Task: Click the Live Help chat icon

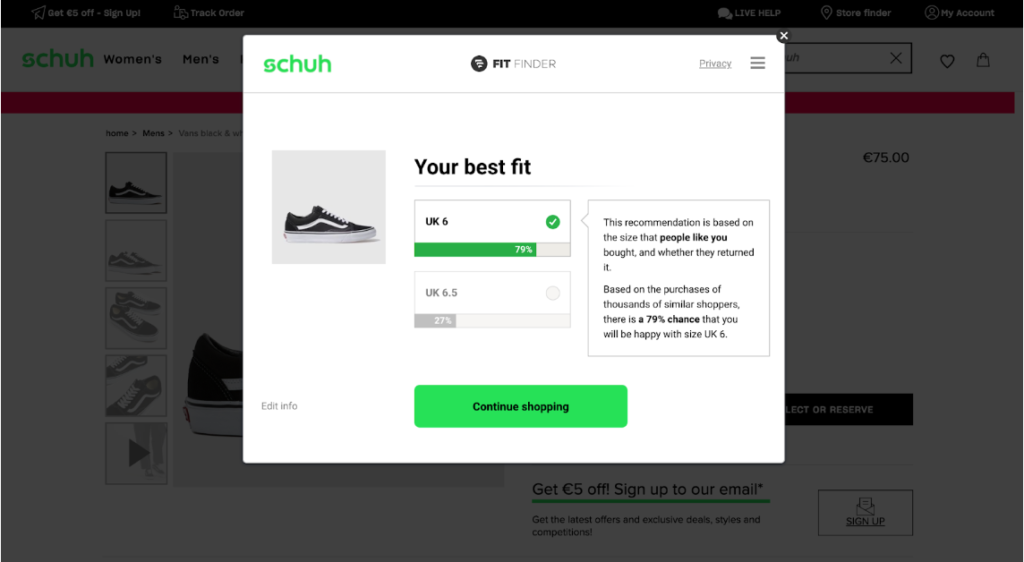Action: pyautogui.click(x=724, y=13)
